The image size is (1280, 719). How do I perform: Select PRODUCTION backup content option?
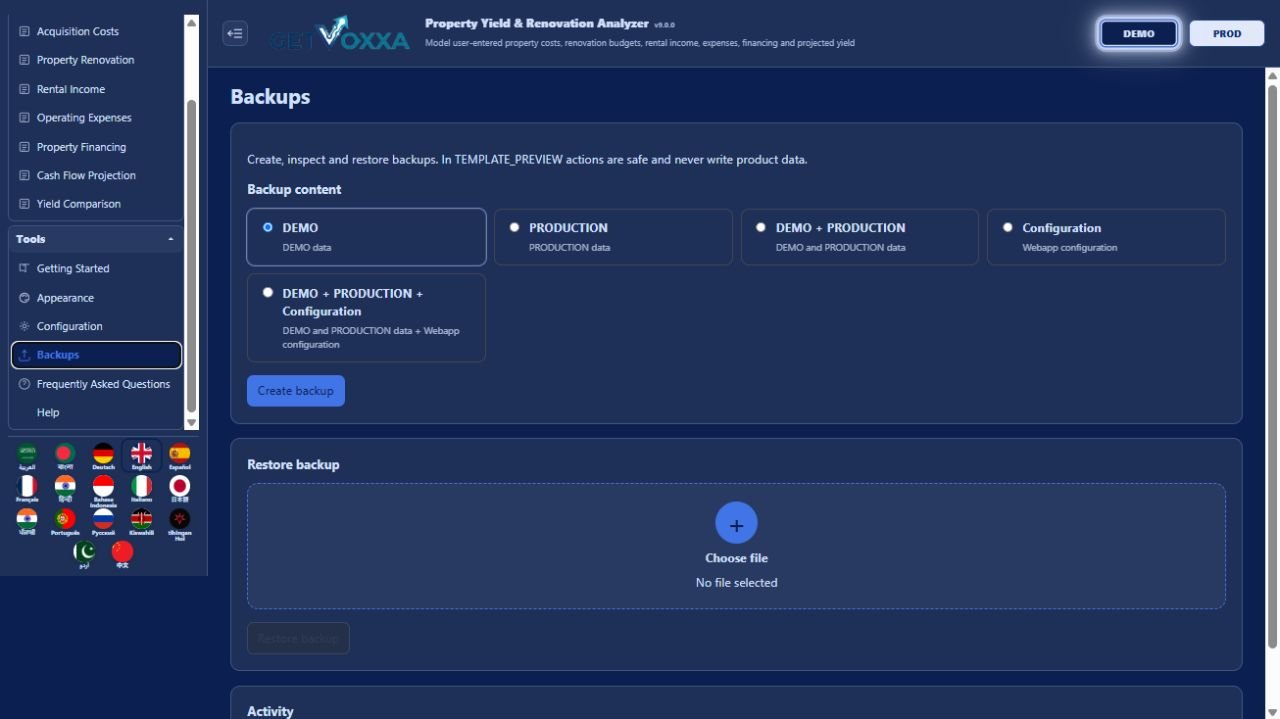click(613, 237)
